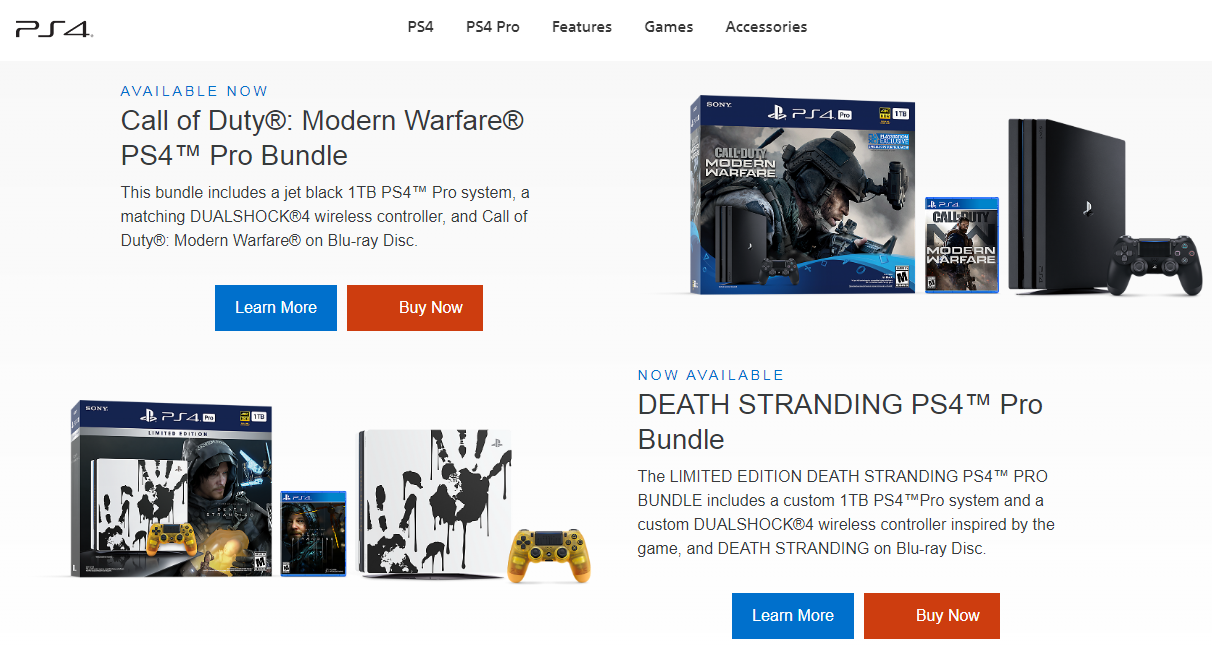Click the Death Stranding limited edition box image

(172, 490)
